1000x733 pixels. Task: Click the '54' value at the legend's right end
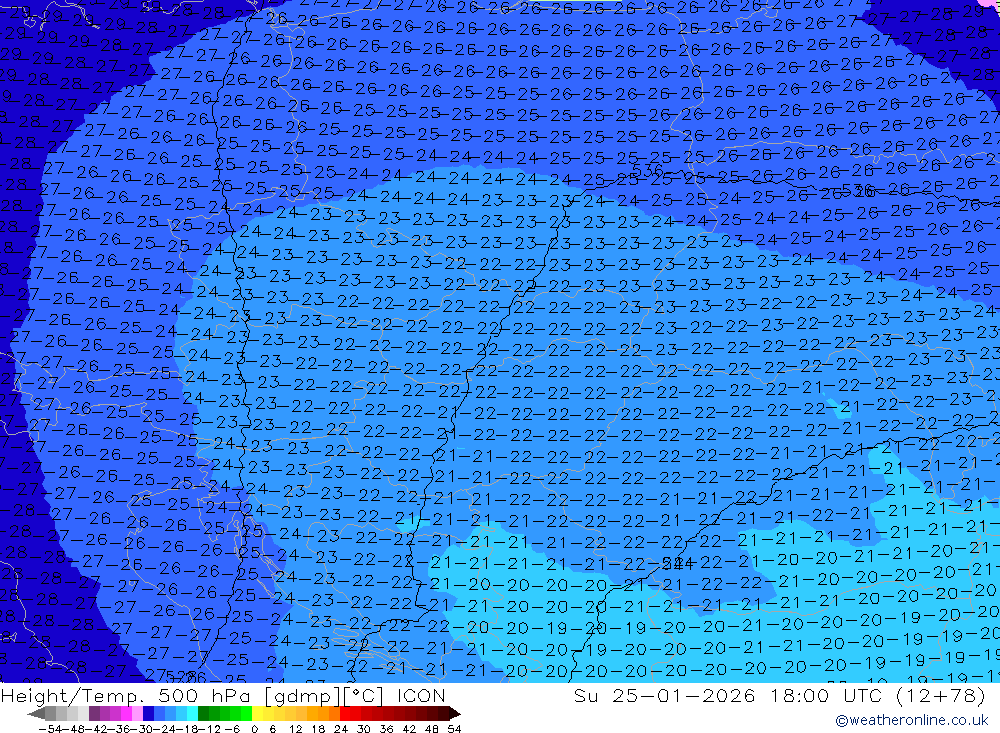(x=454, y=729)
